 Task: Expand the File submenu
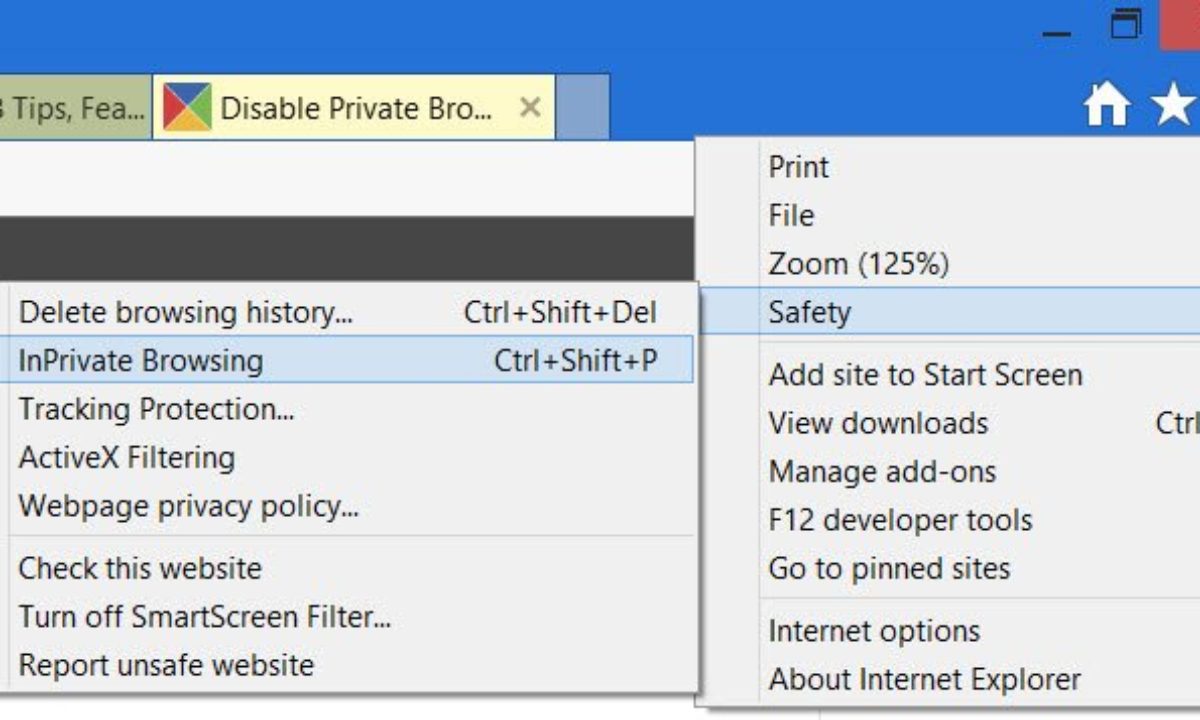click(791, 215)
